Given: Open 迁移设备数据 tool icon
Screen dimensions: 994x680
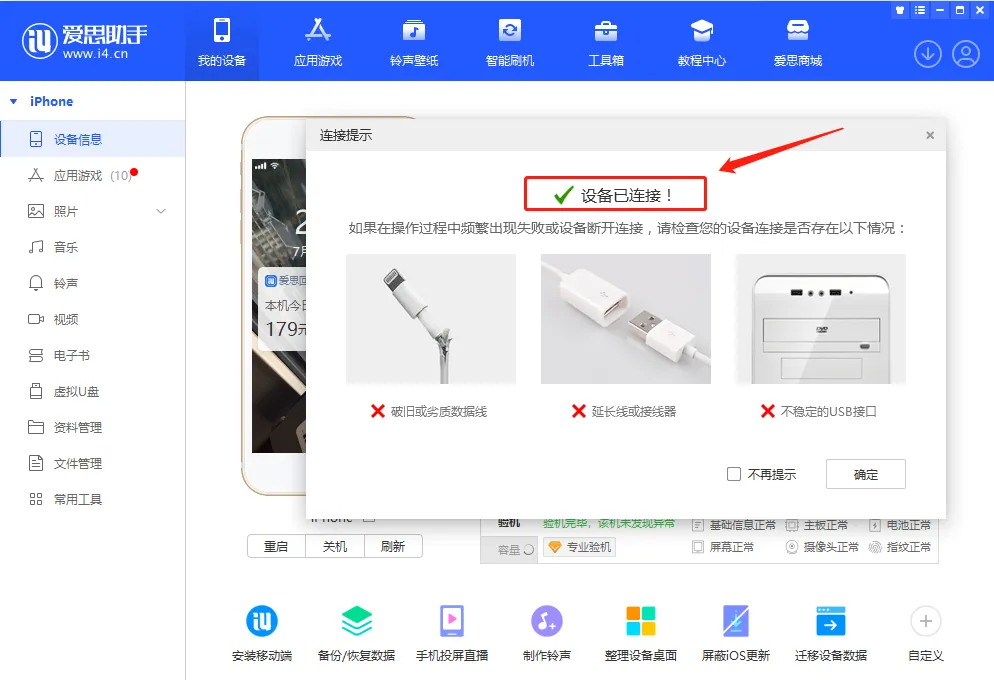Looking at the screenshot, I should pos(830,621).
